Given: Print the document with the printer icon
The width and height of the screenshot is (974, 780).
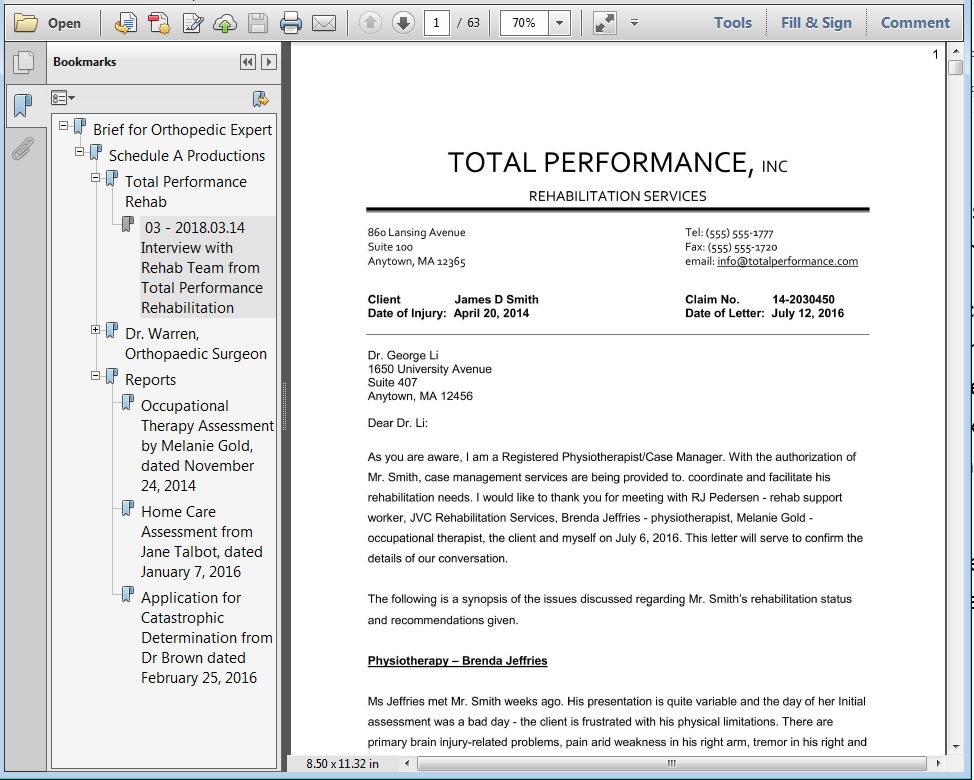Looking at the screenshot, I should pos(291,24).
